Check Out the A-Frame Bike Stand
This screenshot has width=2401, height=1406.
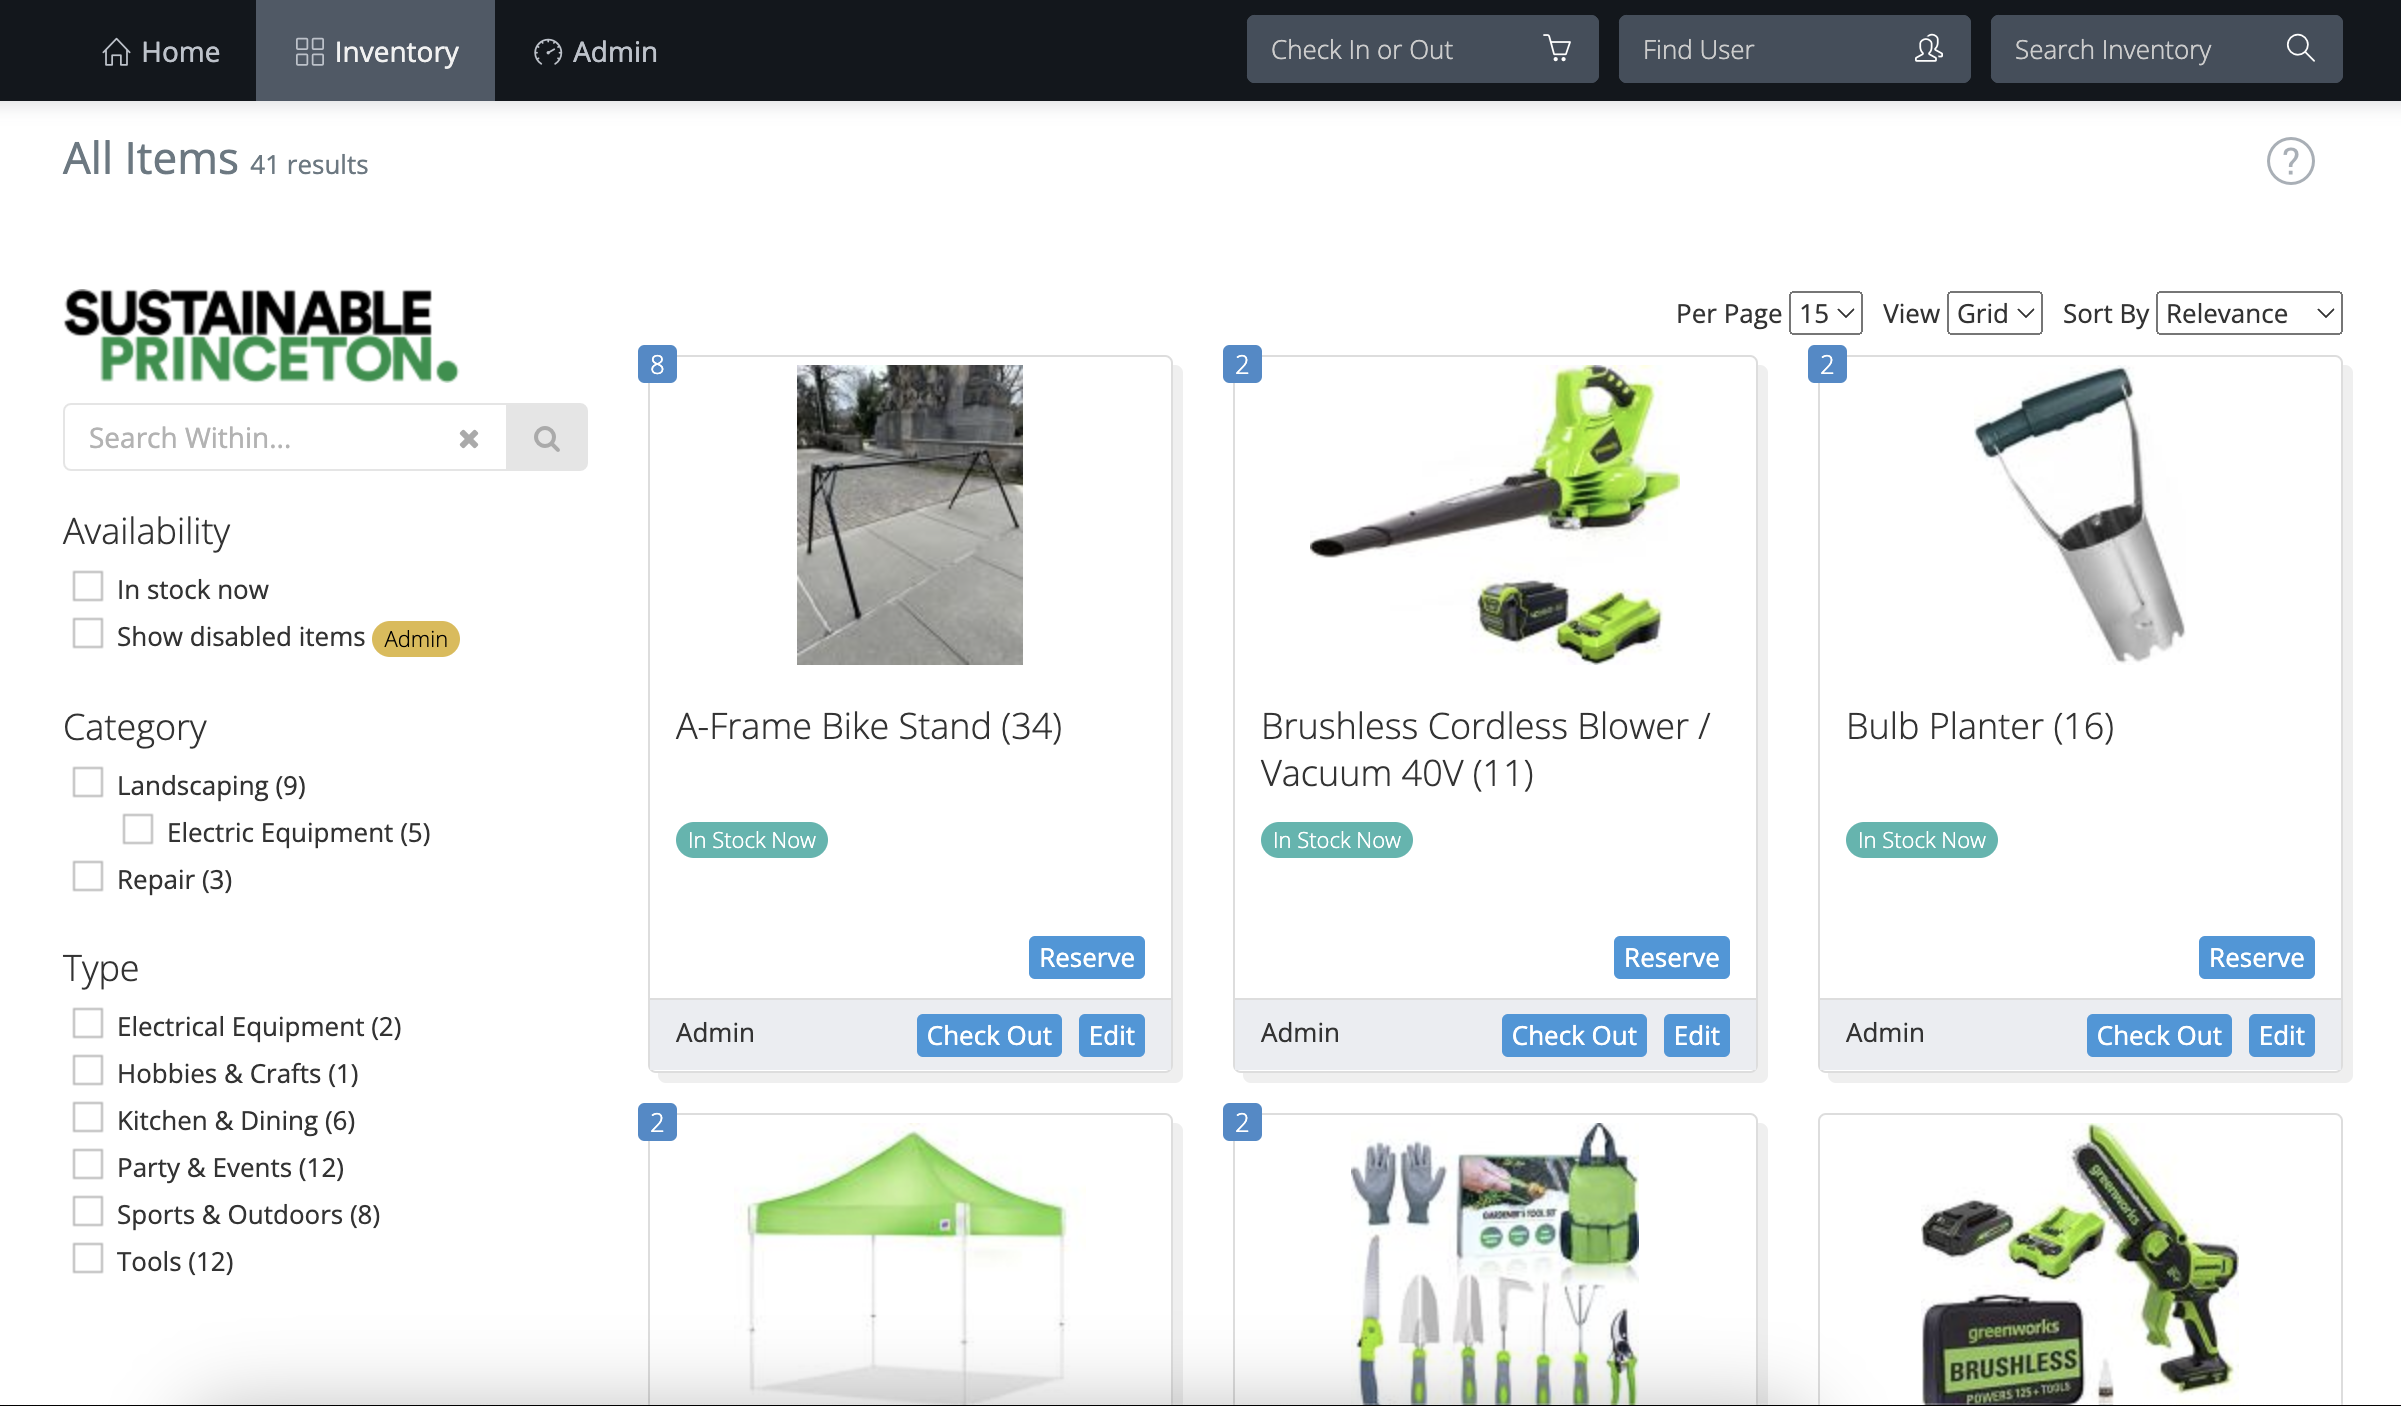pyautogui.click(x=989, y=1036)
